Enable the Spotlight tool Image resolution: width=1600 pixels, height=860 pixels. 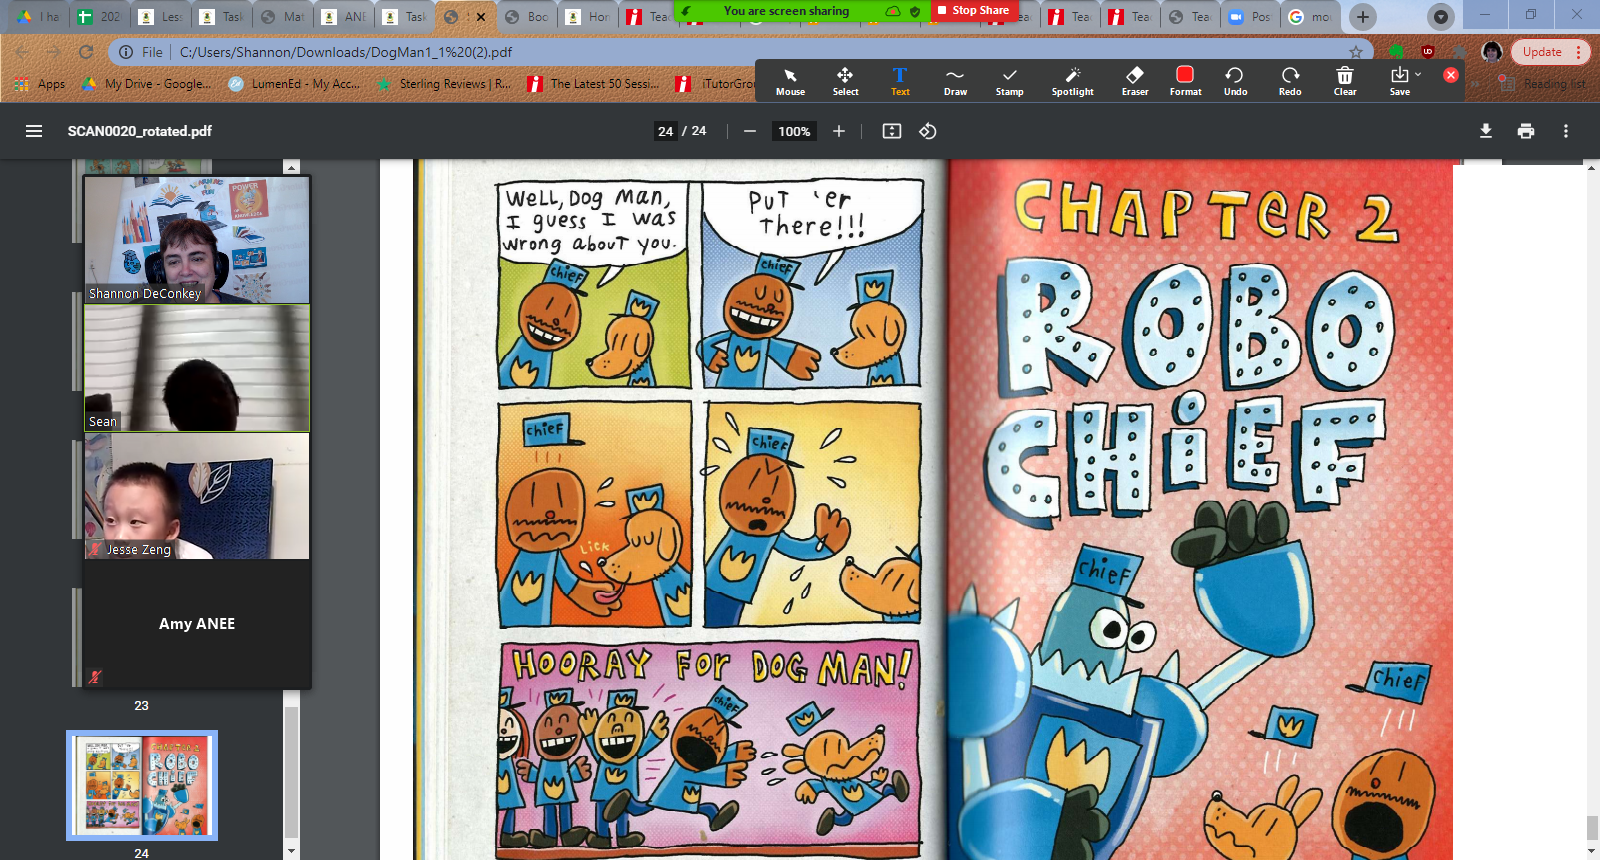click(1072, 82)
